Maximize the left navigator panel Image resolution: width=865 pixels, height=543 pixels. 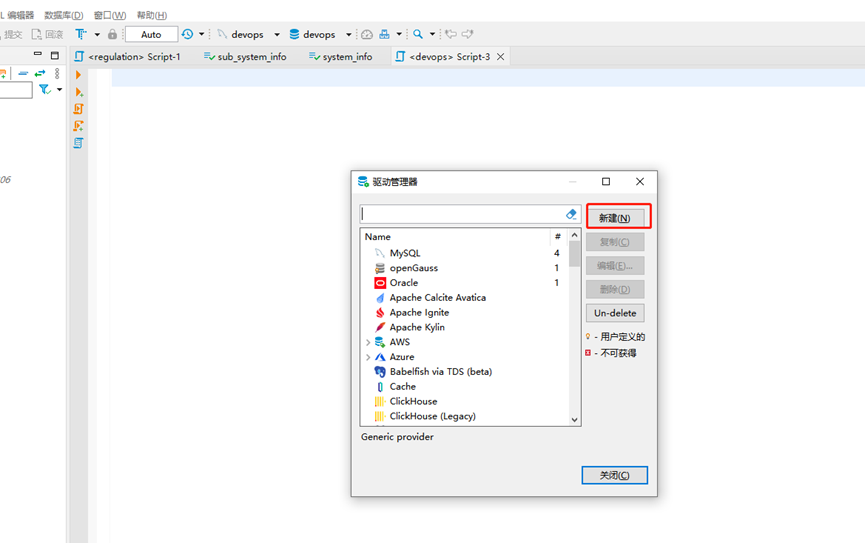55,55
